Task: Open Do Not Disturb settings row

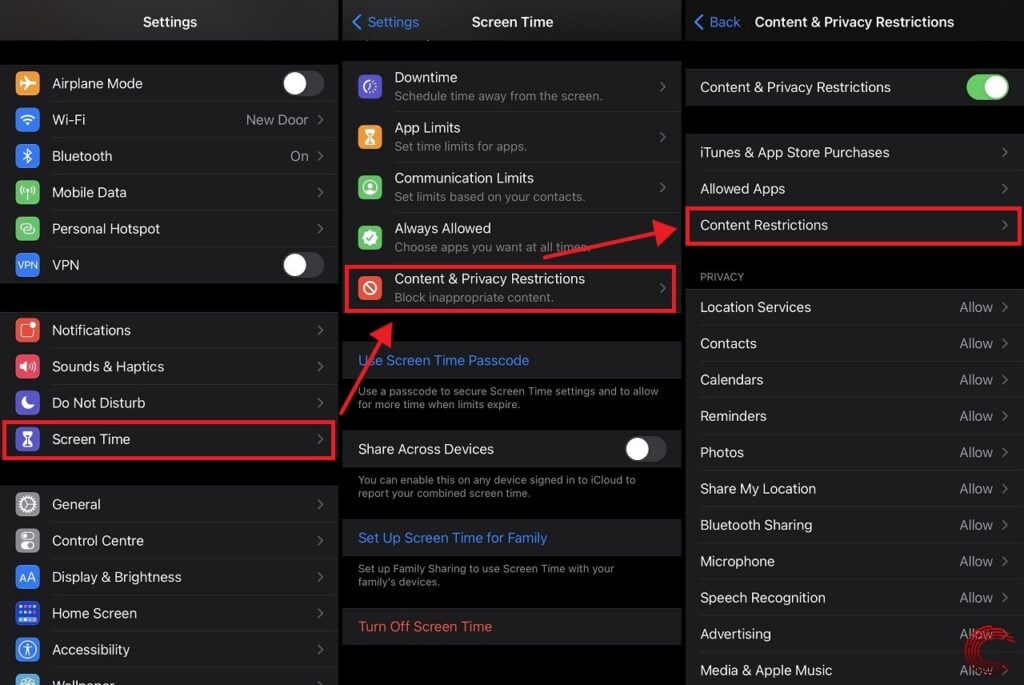Action: click(169, 403)
